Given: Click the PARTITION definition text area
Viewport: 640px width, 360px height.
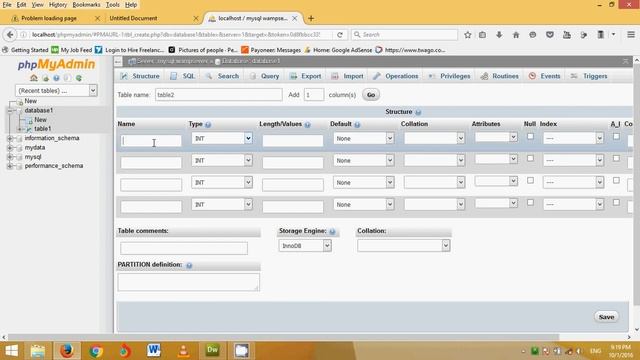Looking at the screenshot, I should point(188,282).
